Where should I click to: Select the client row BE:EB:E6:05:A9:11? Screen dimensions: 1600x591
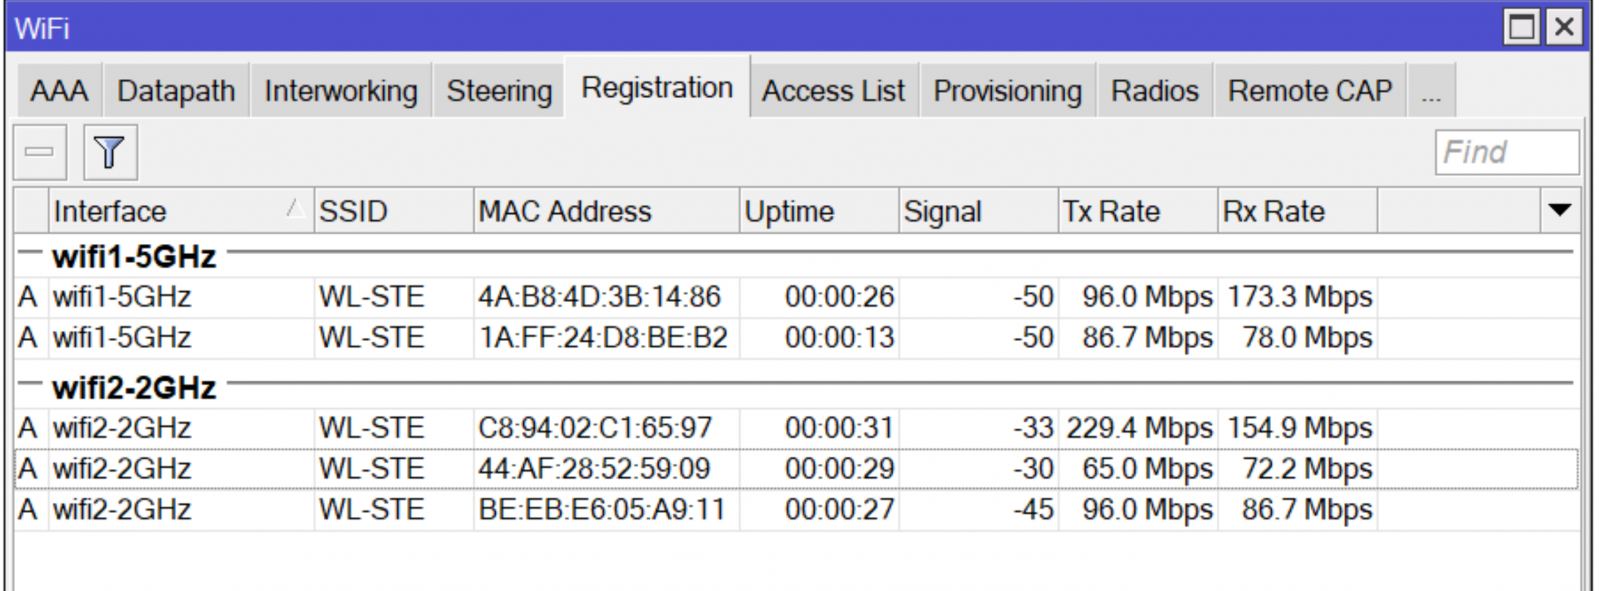pyautogui.click(x=796, y=510)
